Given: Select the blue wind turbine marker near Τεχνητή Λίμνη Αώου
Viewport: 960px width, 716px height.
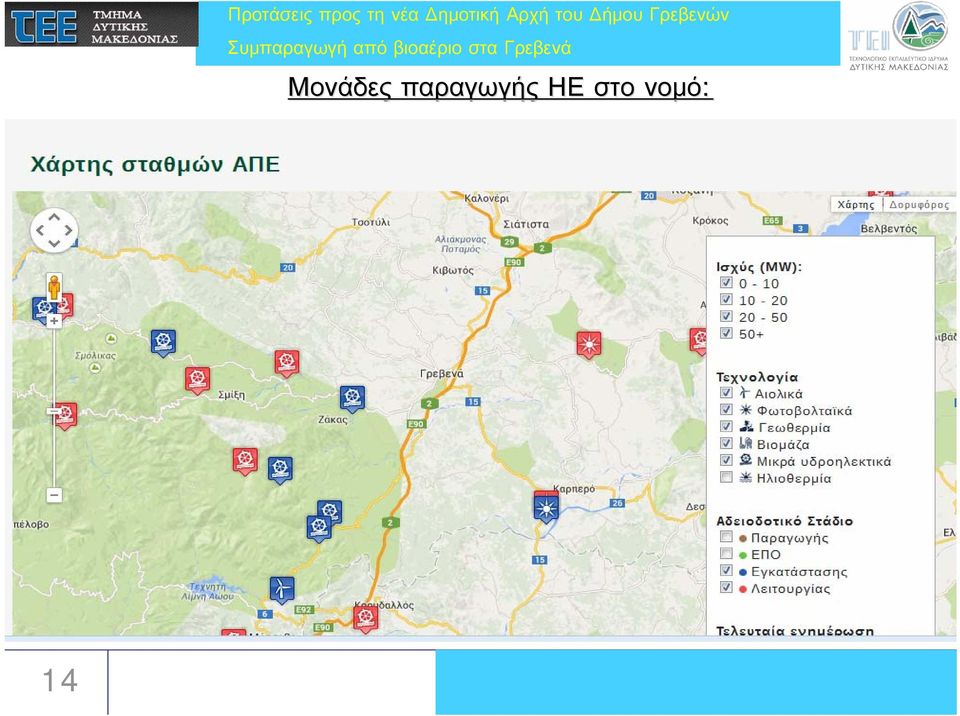Looking at the screenshot, I should pos(282,589).
